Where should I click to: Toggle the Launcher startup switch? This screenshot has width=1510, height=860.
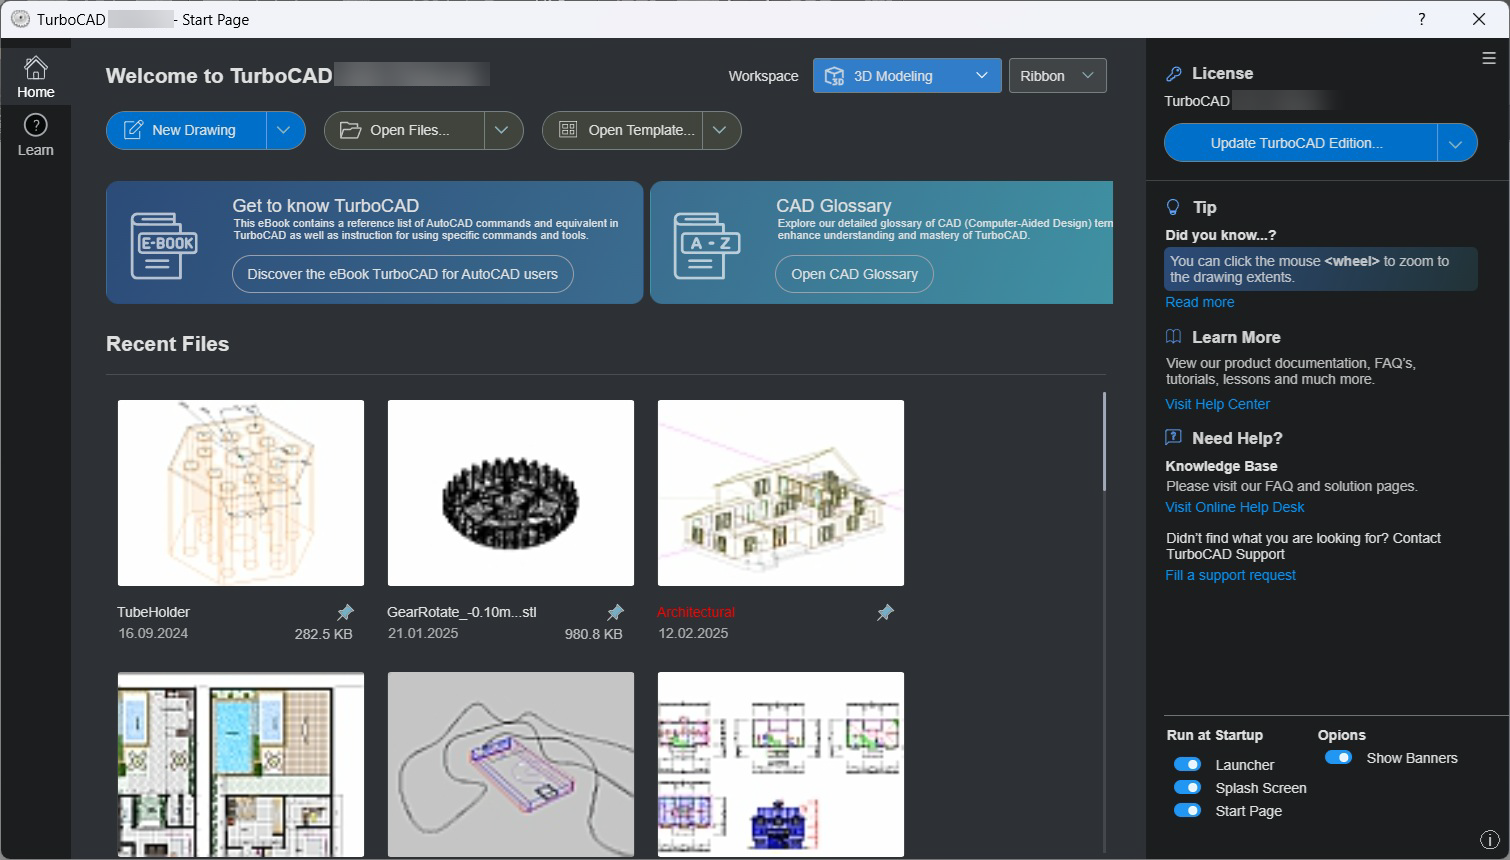[x=1187, y=764]
